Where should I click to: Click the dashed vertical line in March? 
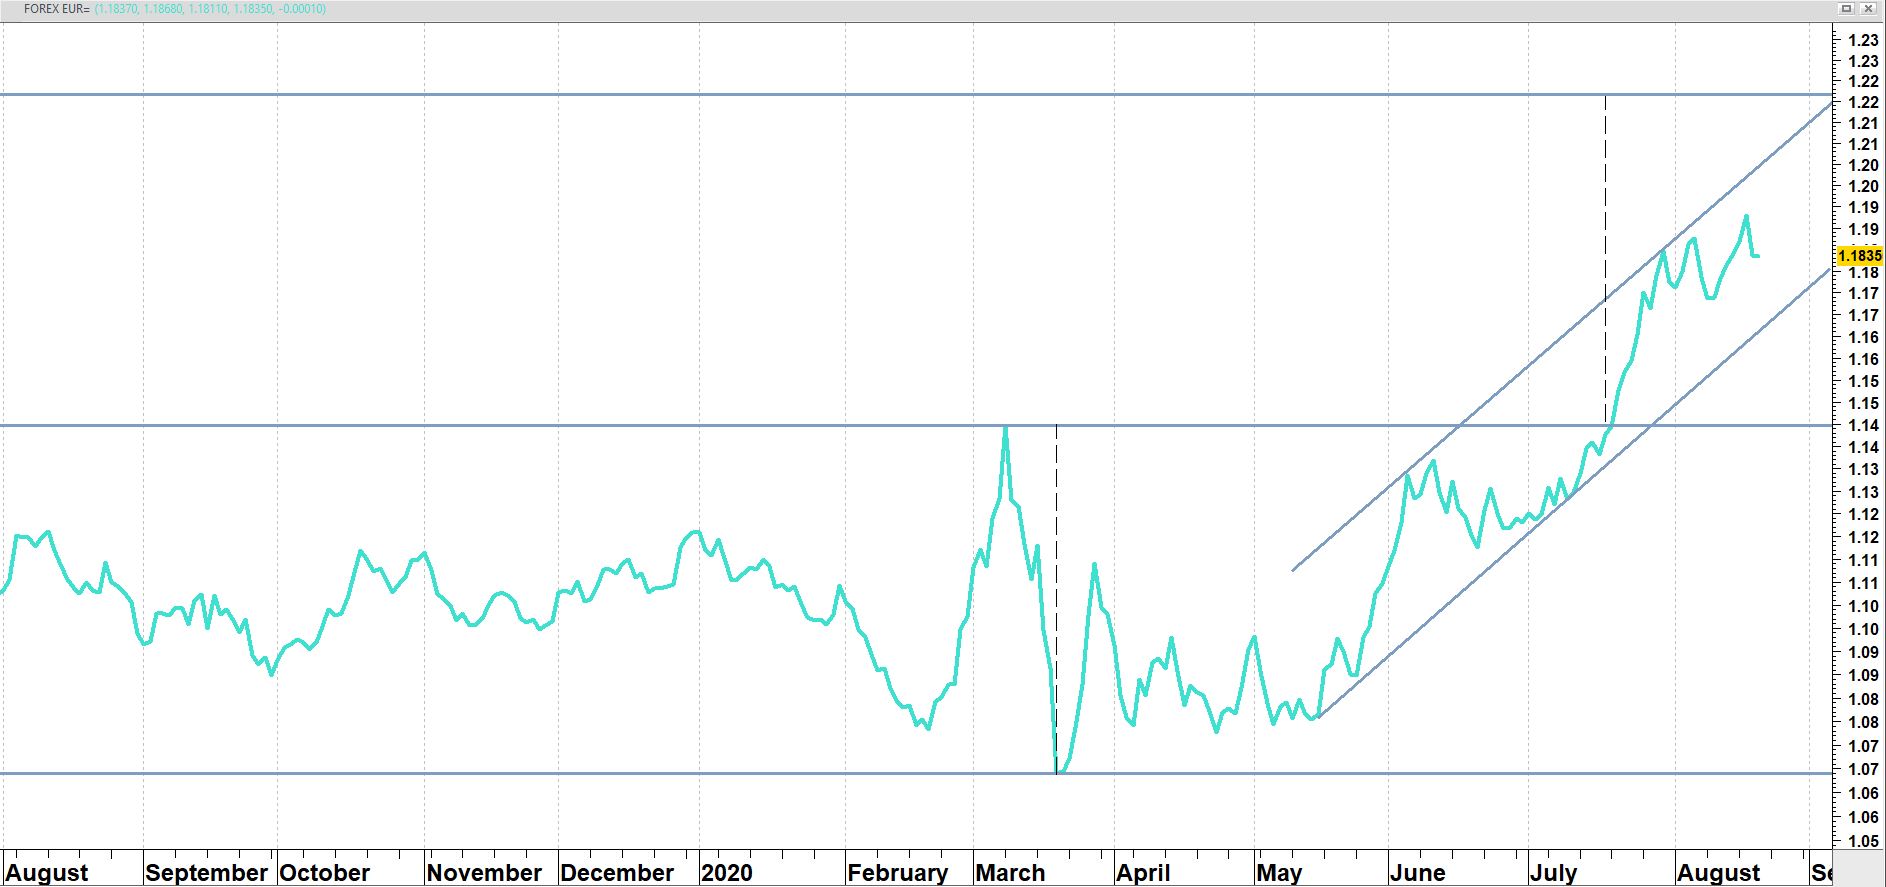[1057, 600]
